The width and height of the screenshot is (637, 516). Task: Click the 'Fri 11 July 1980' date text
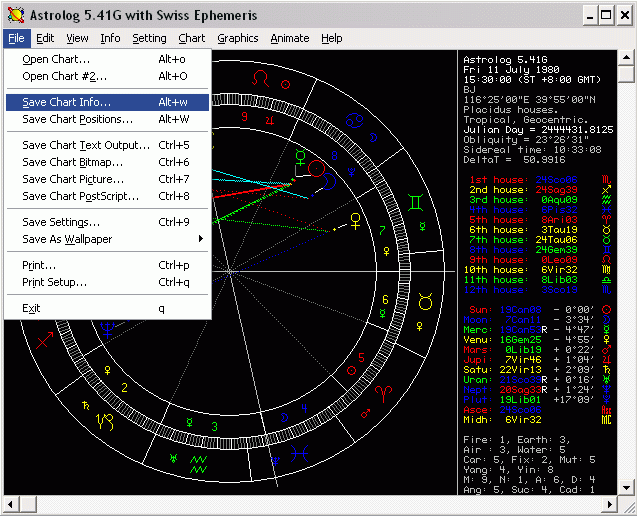(511, 69)
